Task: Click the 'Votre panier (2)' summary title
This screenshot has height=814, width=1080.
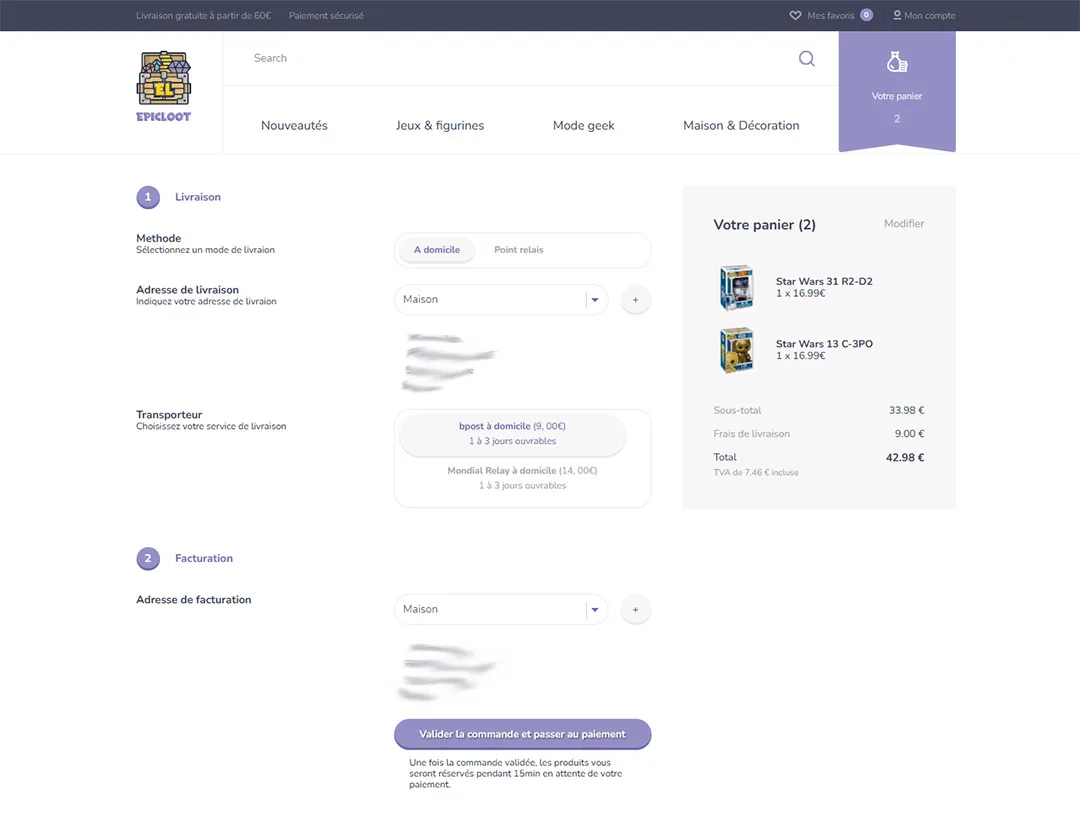Action: click(765, 225)
